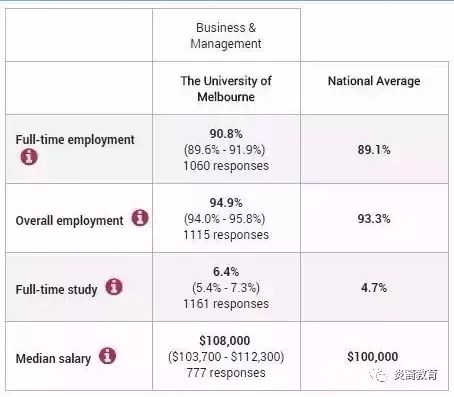Click the National Average column header
Screen dimensions: 454x397
[x=374, y=81]
